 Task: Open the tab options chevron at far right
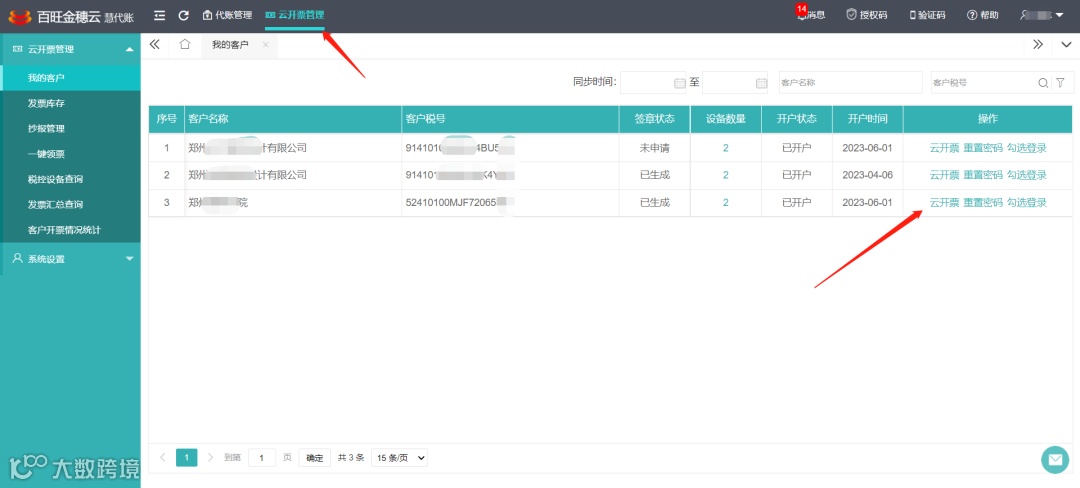pyautogui.click(x=1067, y=45)
